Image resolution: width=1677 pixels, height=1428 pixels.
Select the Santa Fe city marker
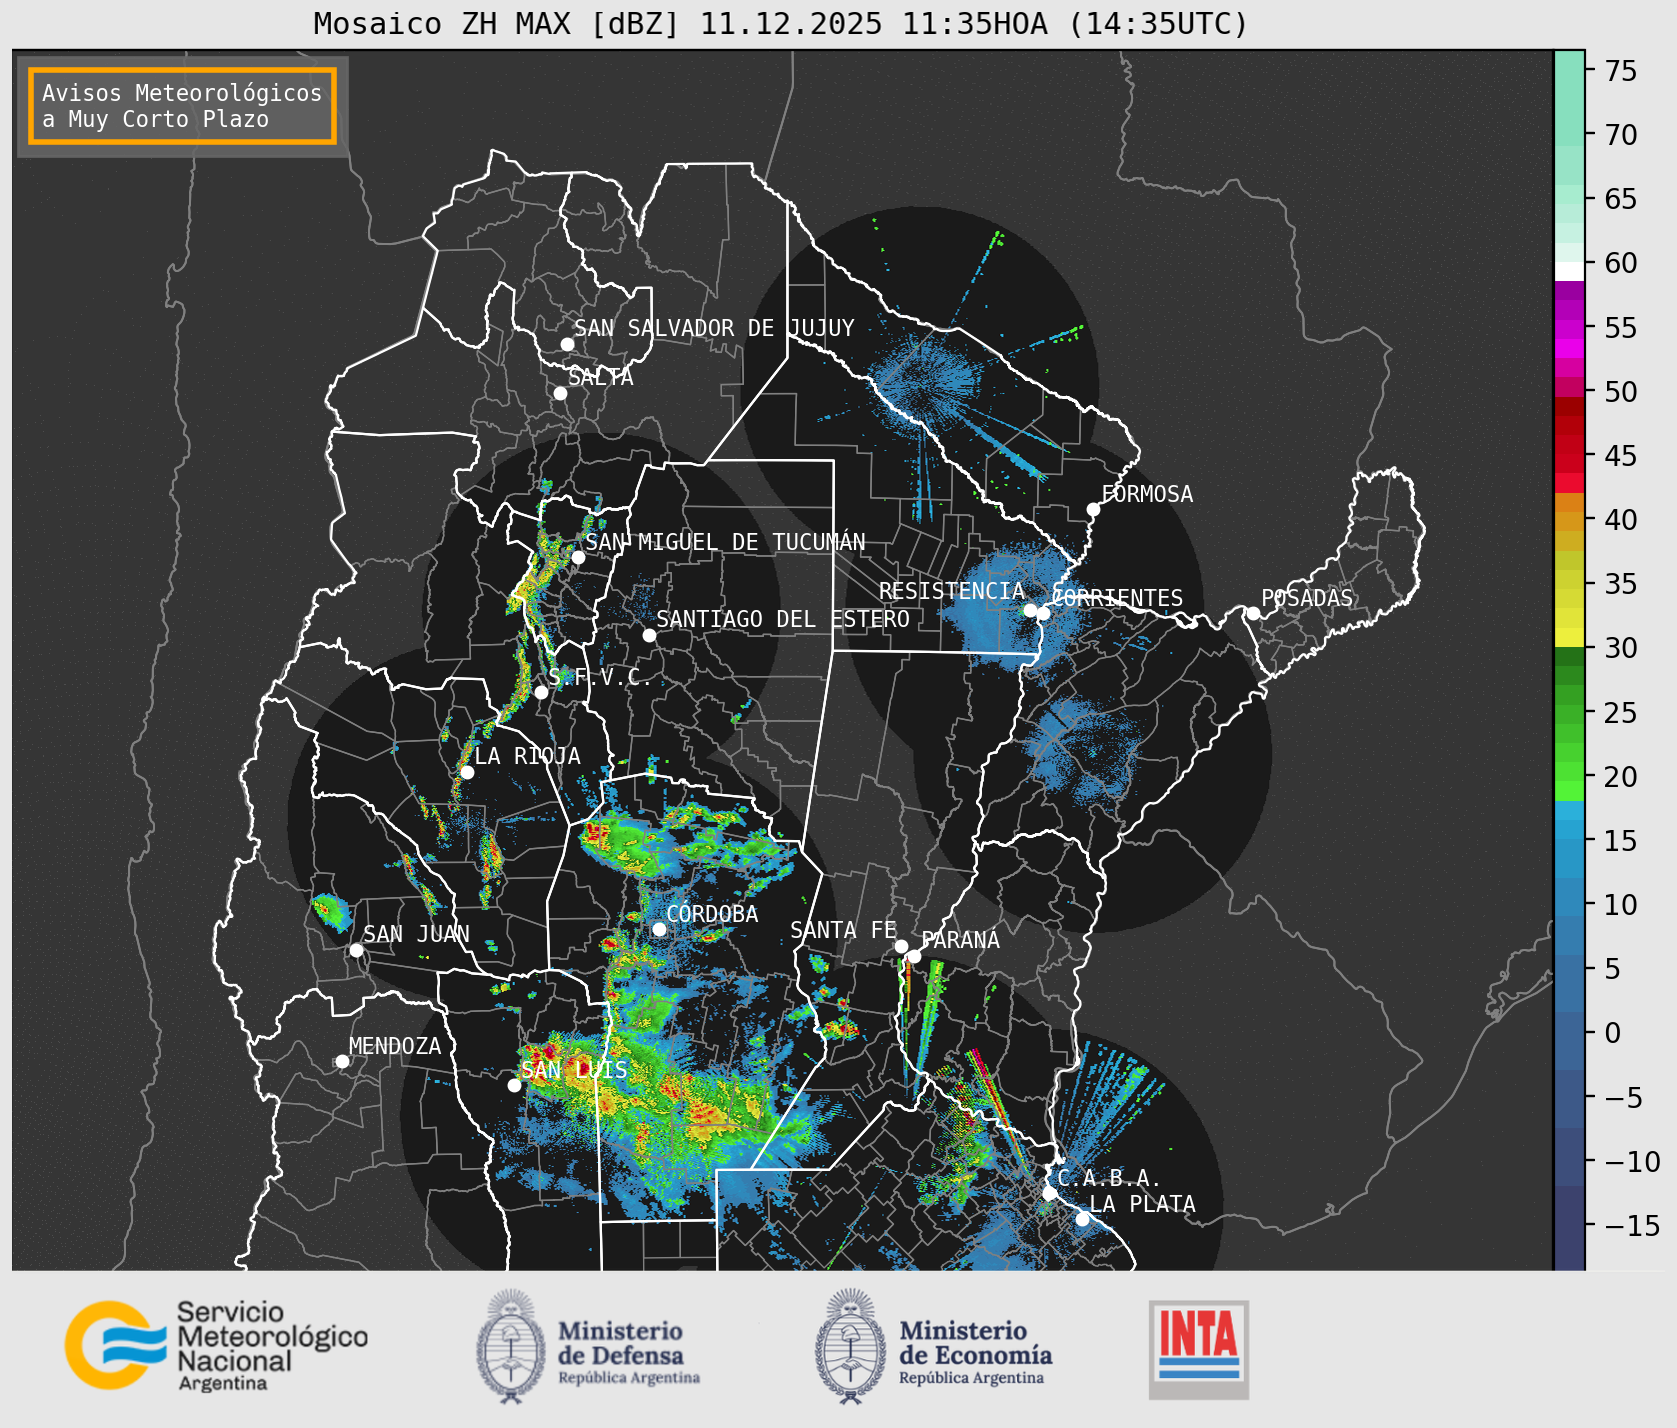point(901,946)
